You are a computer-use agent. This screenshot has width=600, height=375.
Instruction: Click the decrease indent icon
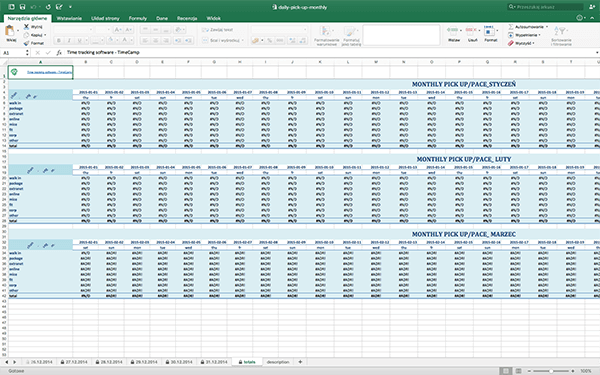pyautogui.click(x=178, y=40)
